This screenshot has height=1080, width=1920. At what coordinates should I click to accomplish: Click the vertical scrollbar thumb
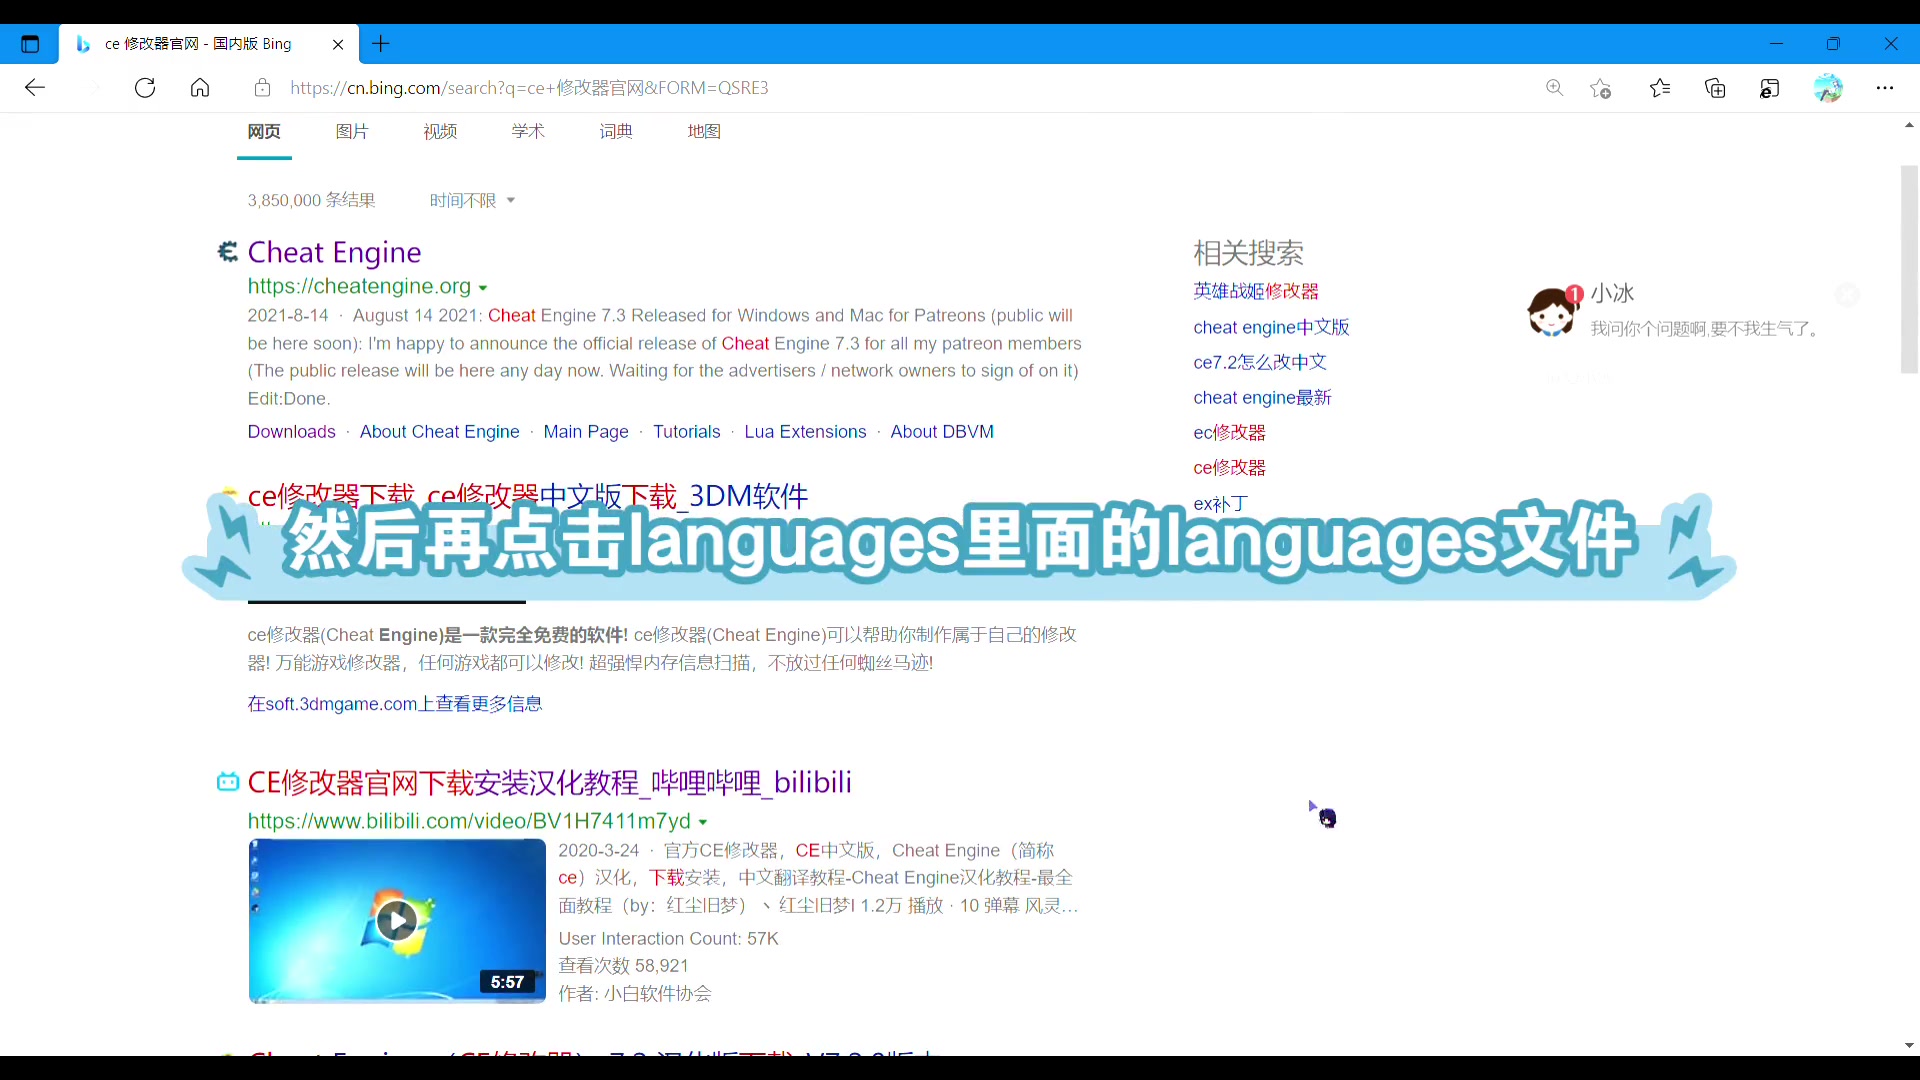pos(1909,270)
